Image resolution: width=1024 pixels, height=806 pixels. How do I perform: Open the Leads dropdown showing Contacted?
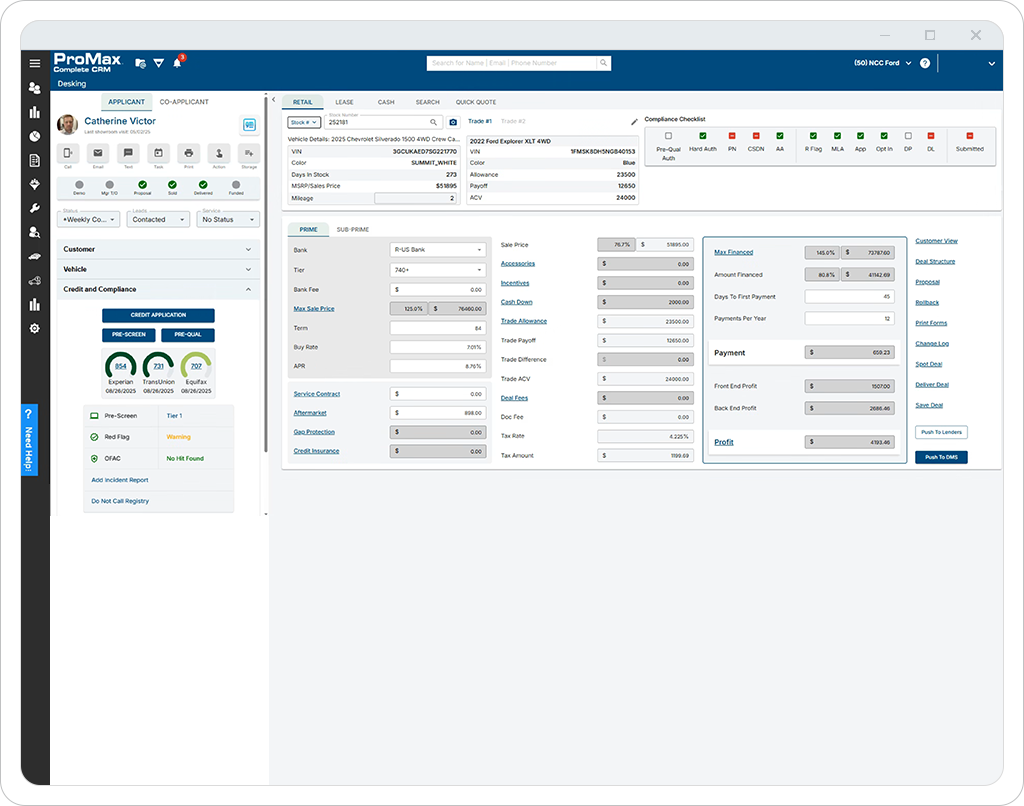[158, 219]
